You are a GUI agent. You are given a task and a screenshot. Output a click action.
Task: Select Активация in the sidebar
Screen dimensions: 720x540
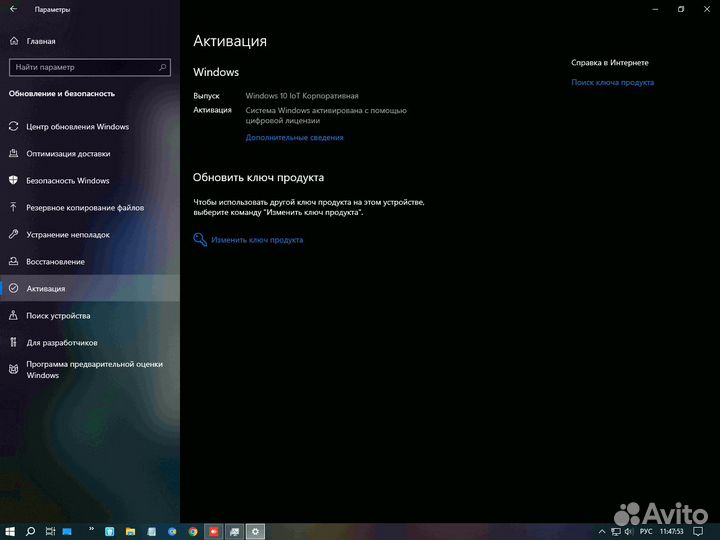coord(46,288)
